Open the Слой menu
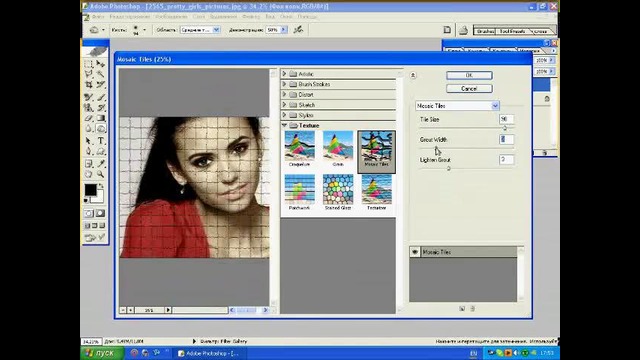 pos(199,17)
